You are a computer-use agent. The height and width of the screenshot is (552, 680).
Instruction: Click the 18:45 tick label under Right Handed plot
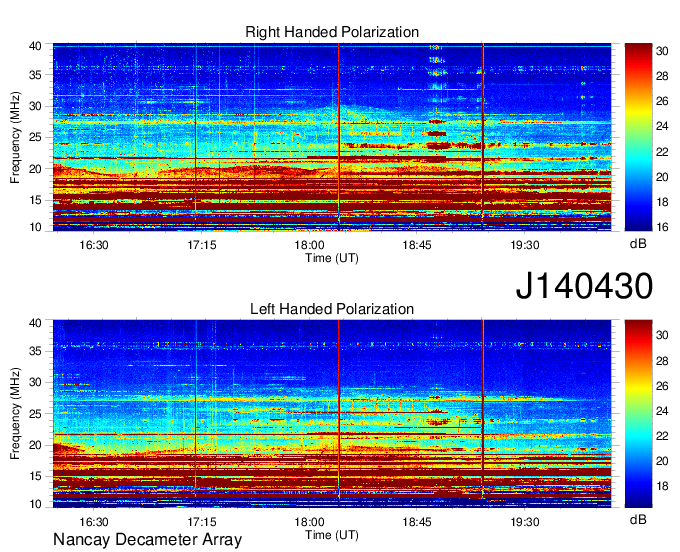click(417, 245)
